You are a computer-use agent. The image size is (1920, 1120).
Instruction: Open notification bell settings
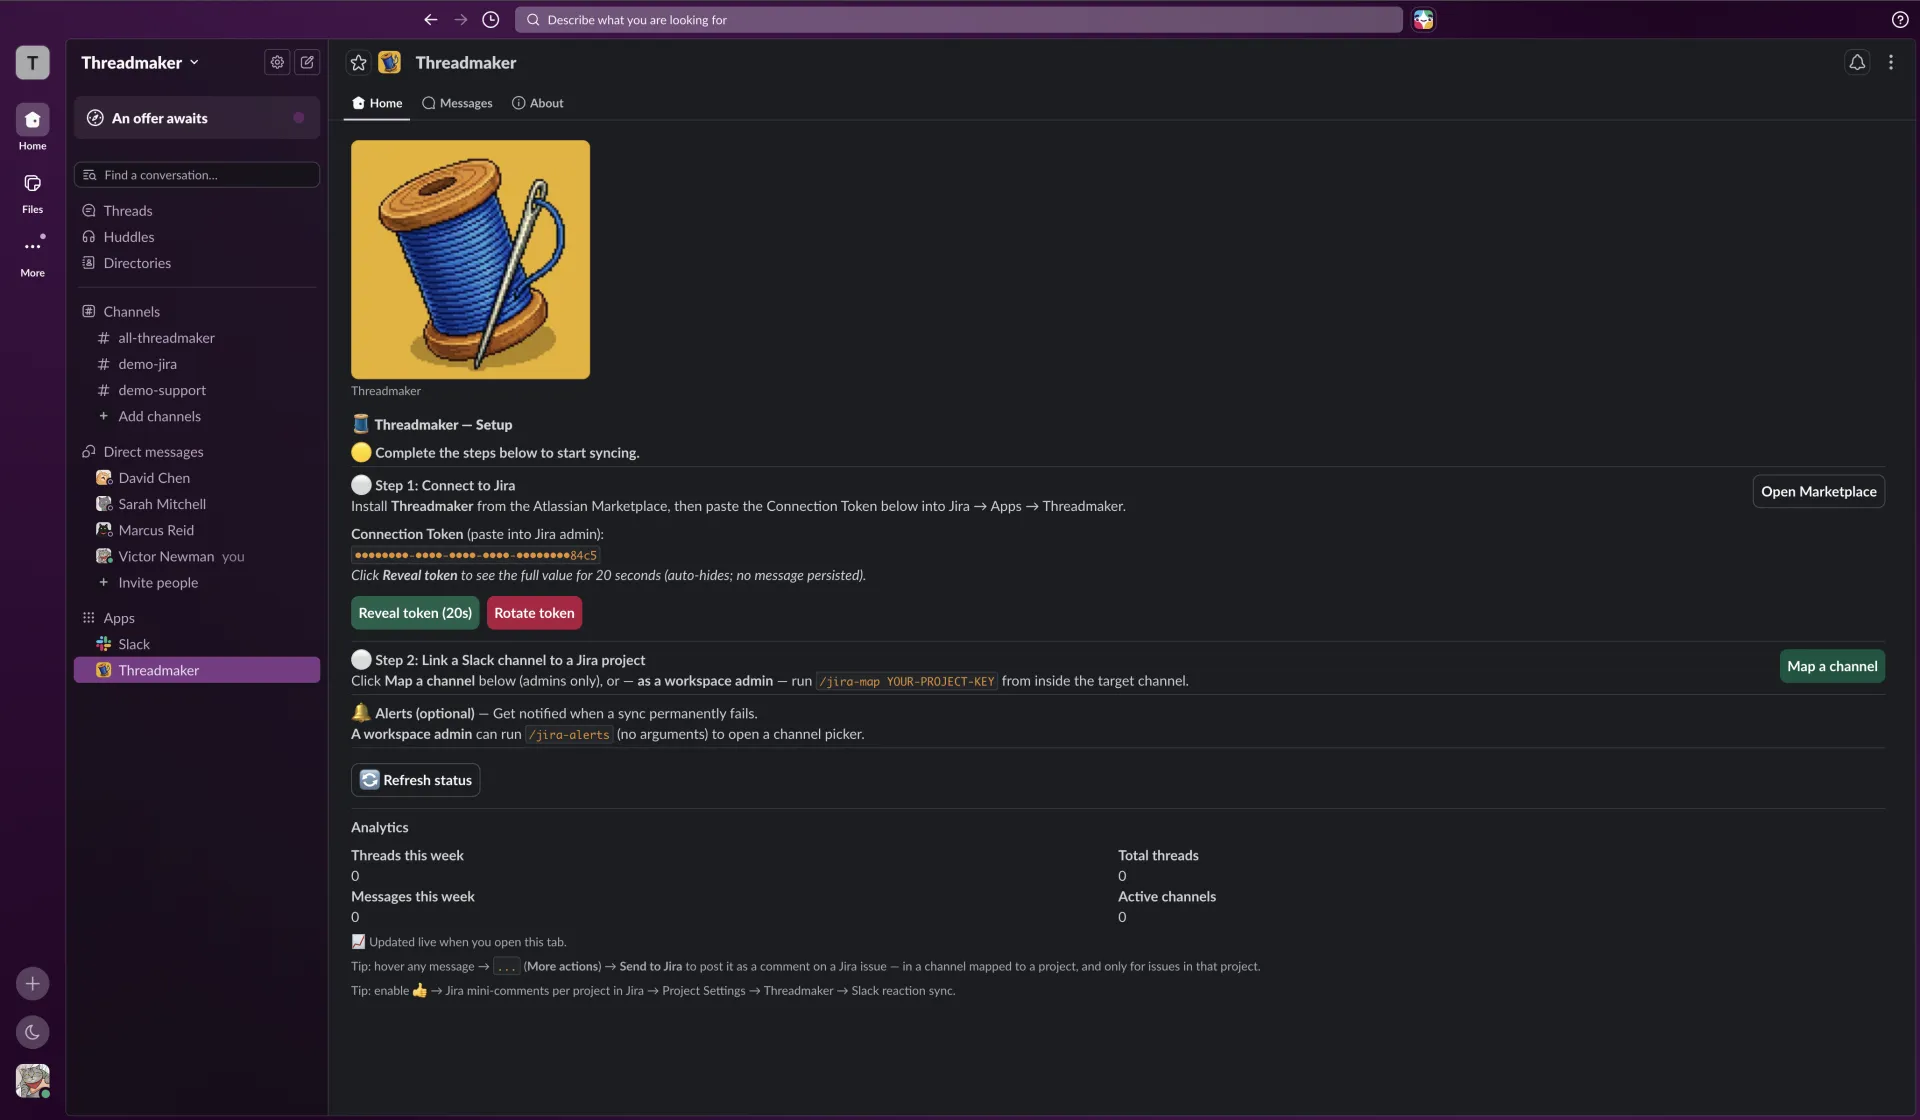click(x=1856, y=63)
